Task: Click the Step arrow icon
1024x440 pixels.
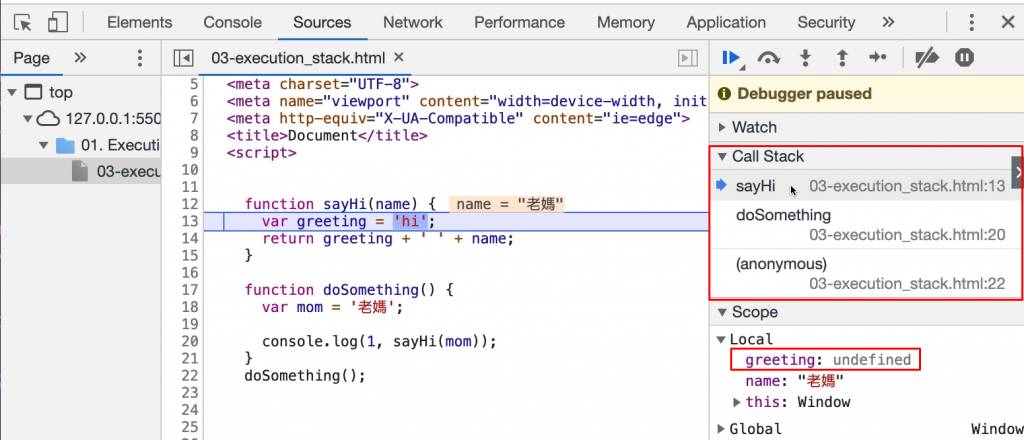Action: 878,58
